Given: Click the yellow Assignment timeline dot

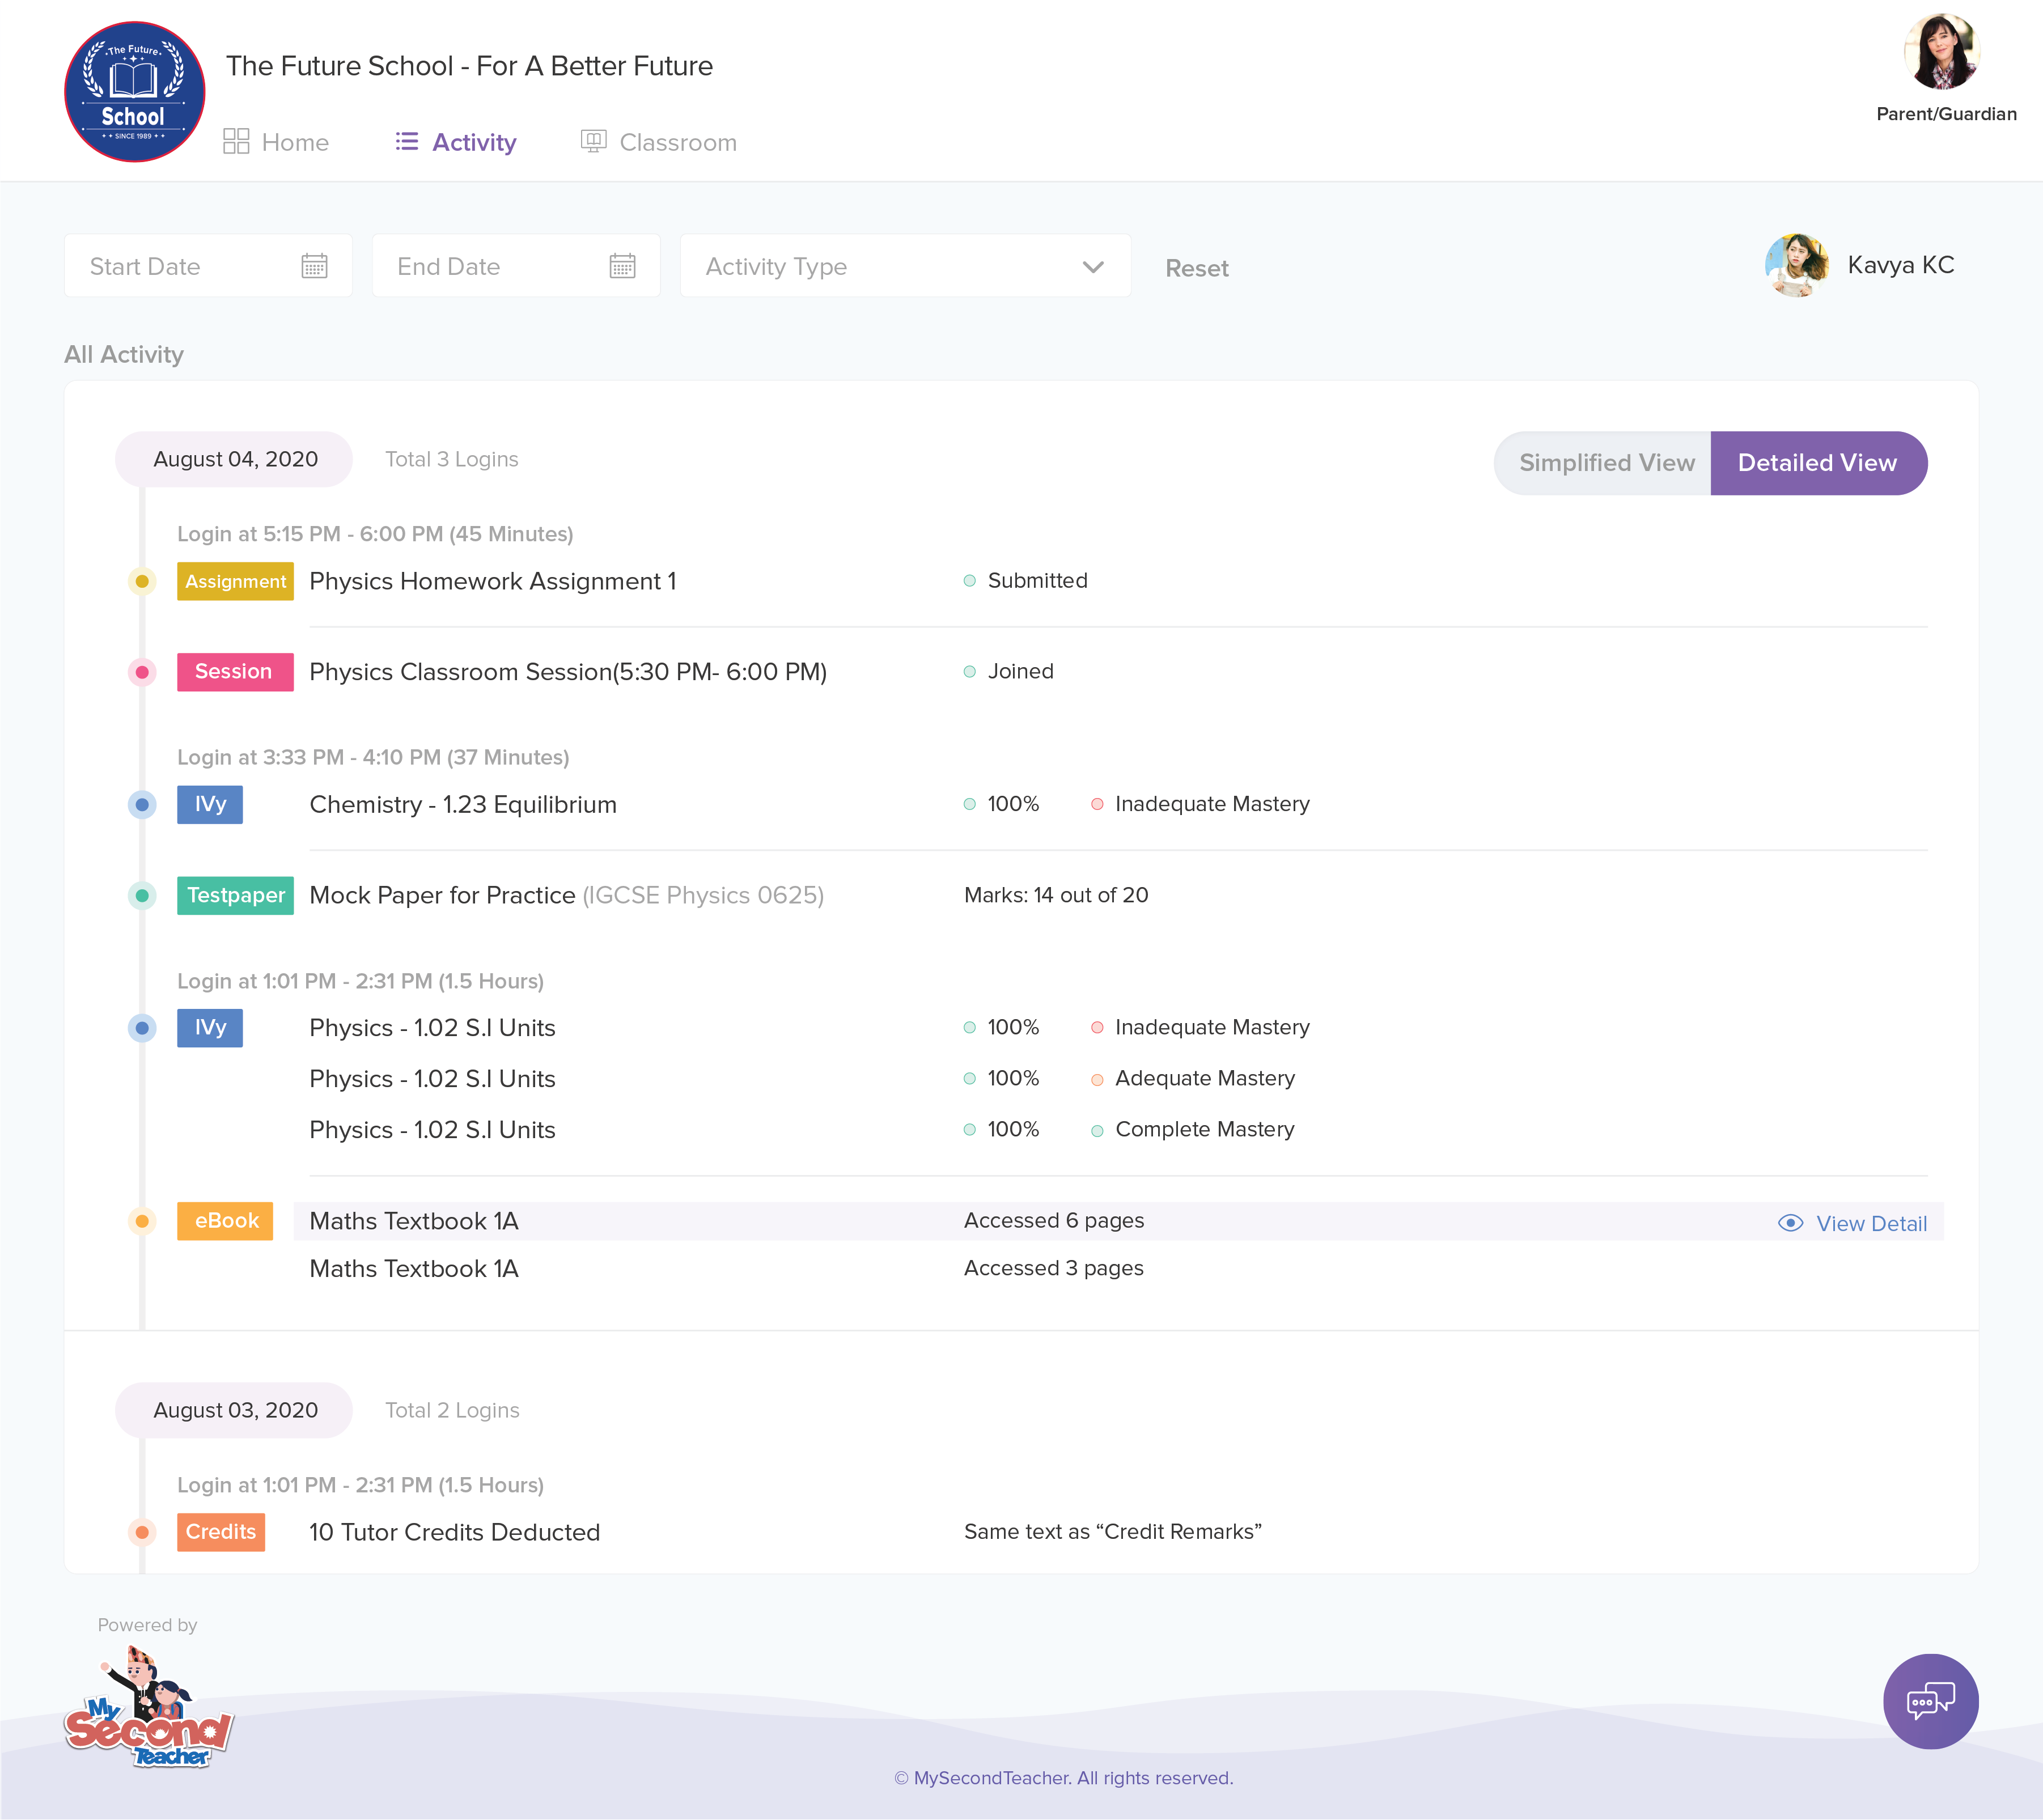Looking at the screenshot, I should (x=142, y=581).
